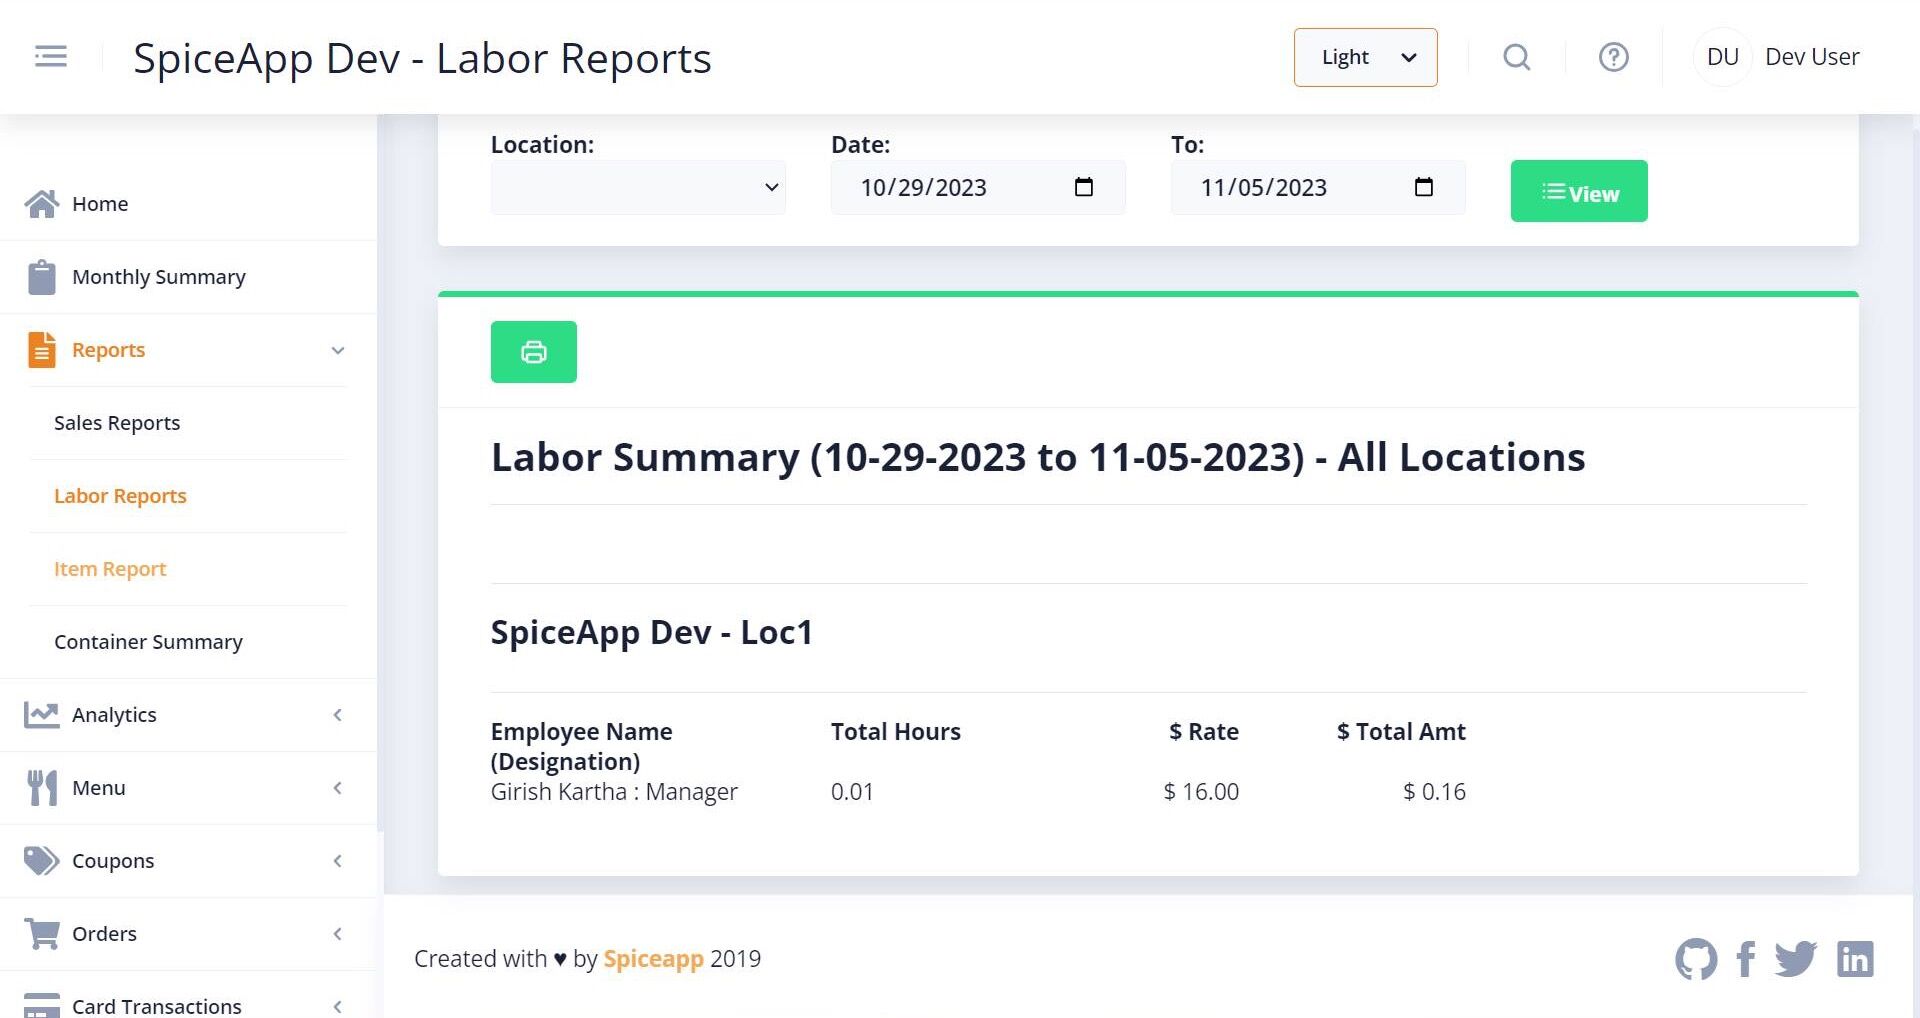1920x1018 pixels.
Task: Open the Twitter footer icon
Action: 1796,959
